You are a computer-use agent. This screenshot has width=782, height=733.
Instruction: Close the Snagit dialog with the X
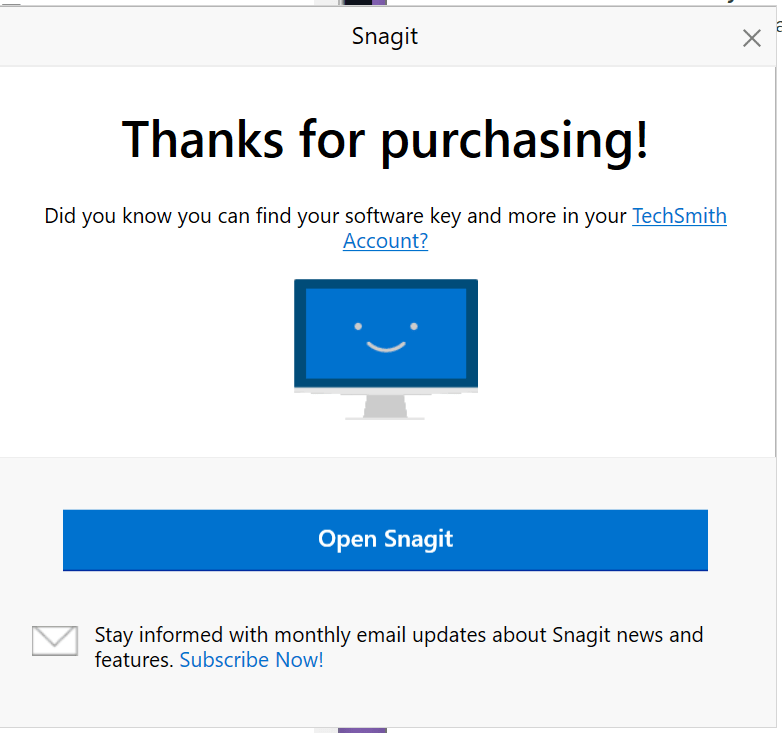(752, 38)
